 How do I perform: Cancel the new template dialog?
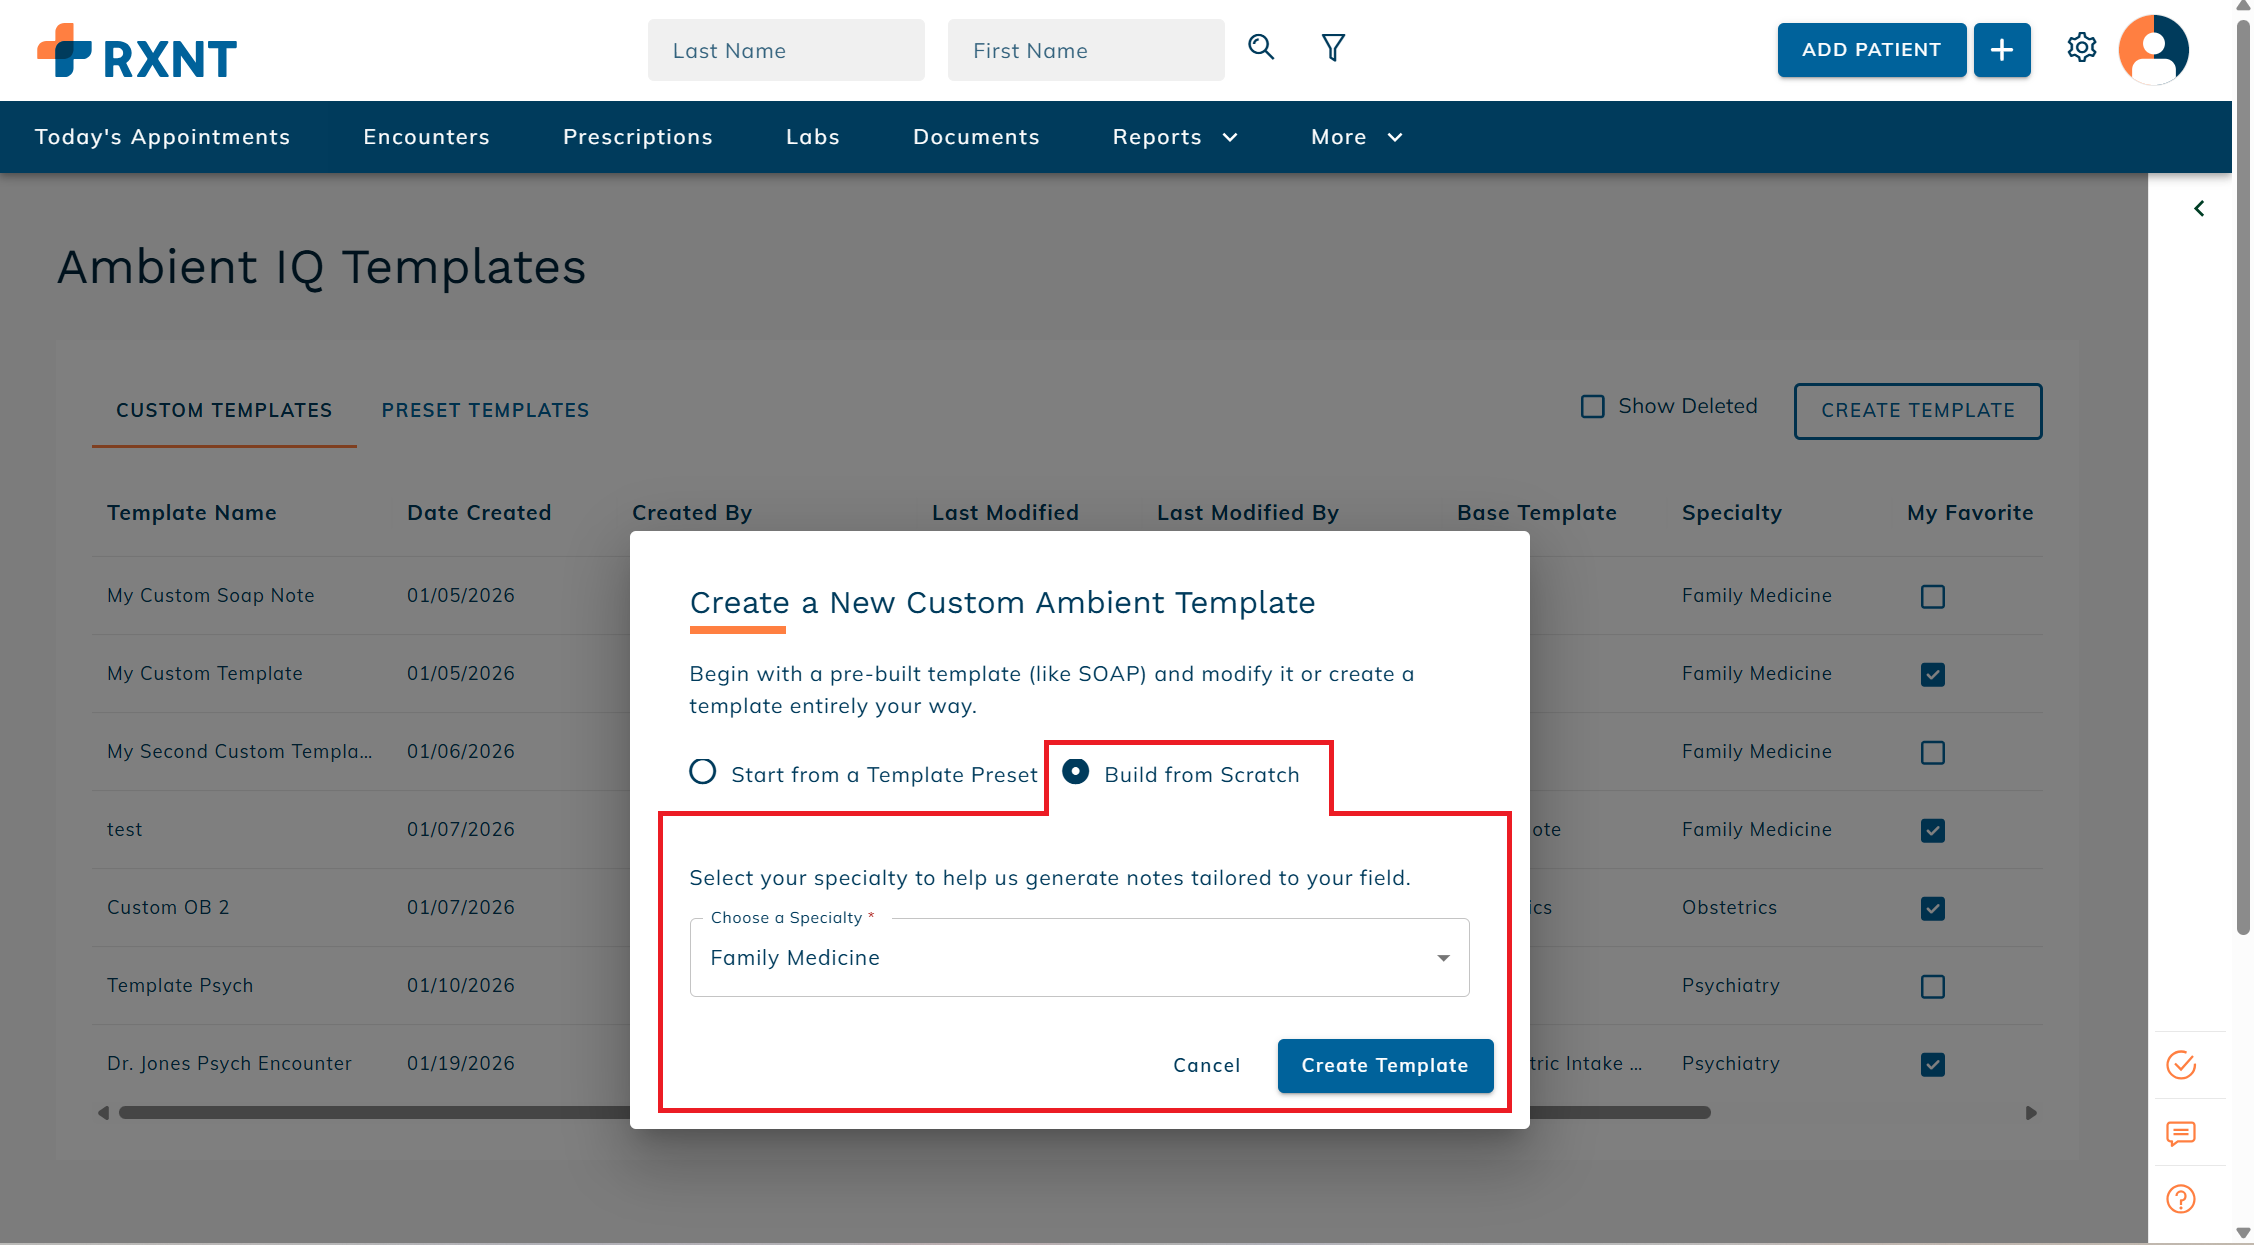pyautogui.click(x=1206, y=1065)
